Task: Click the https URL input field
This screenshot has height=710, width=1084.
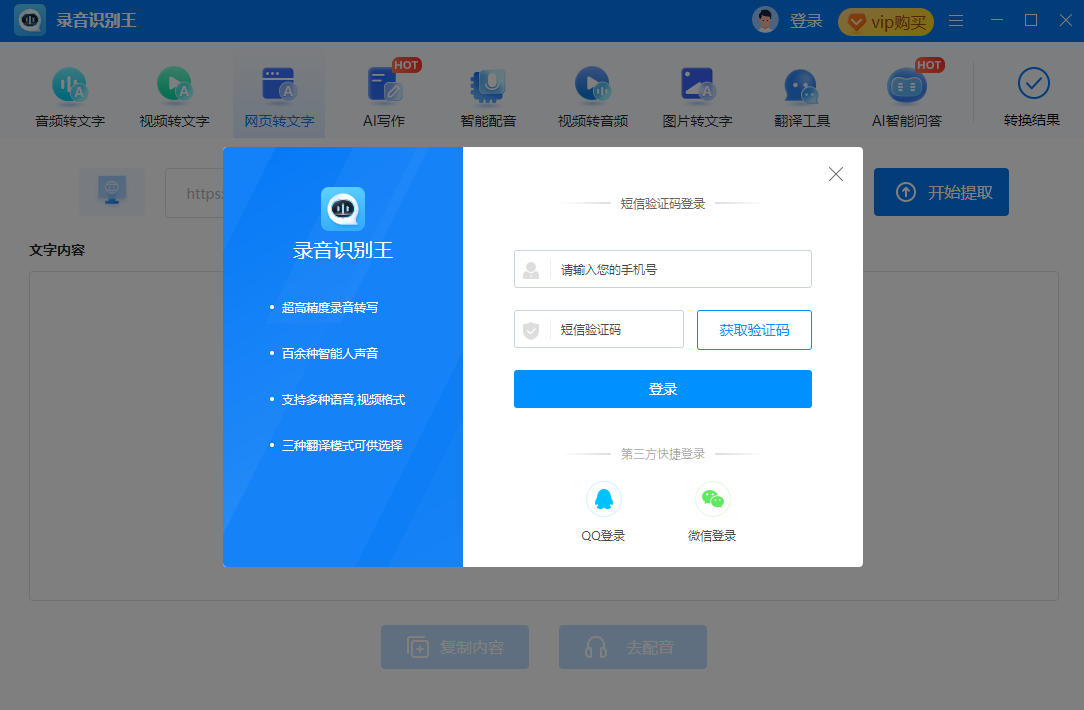Action: coord(194,193)
